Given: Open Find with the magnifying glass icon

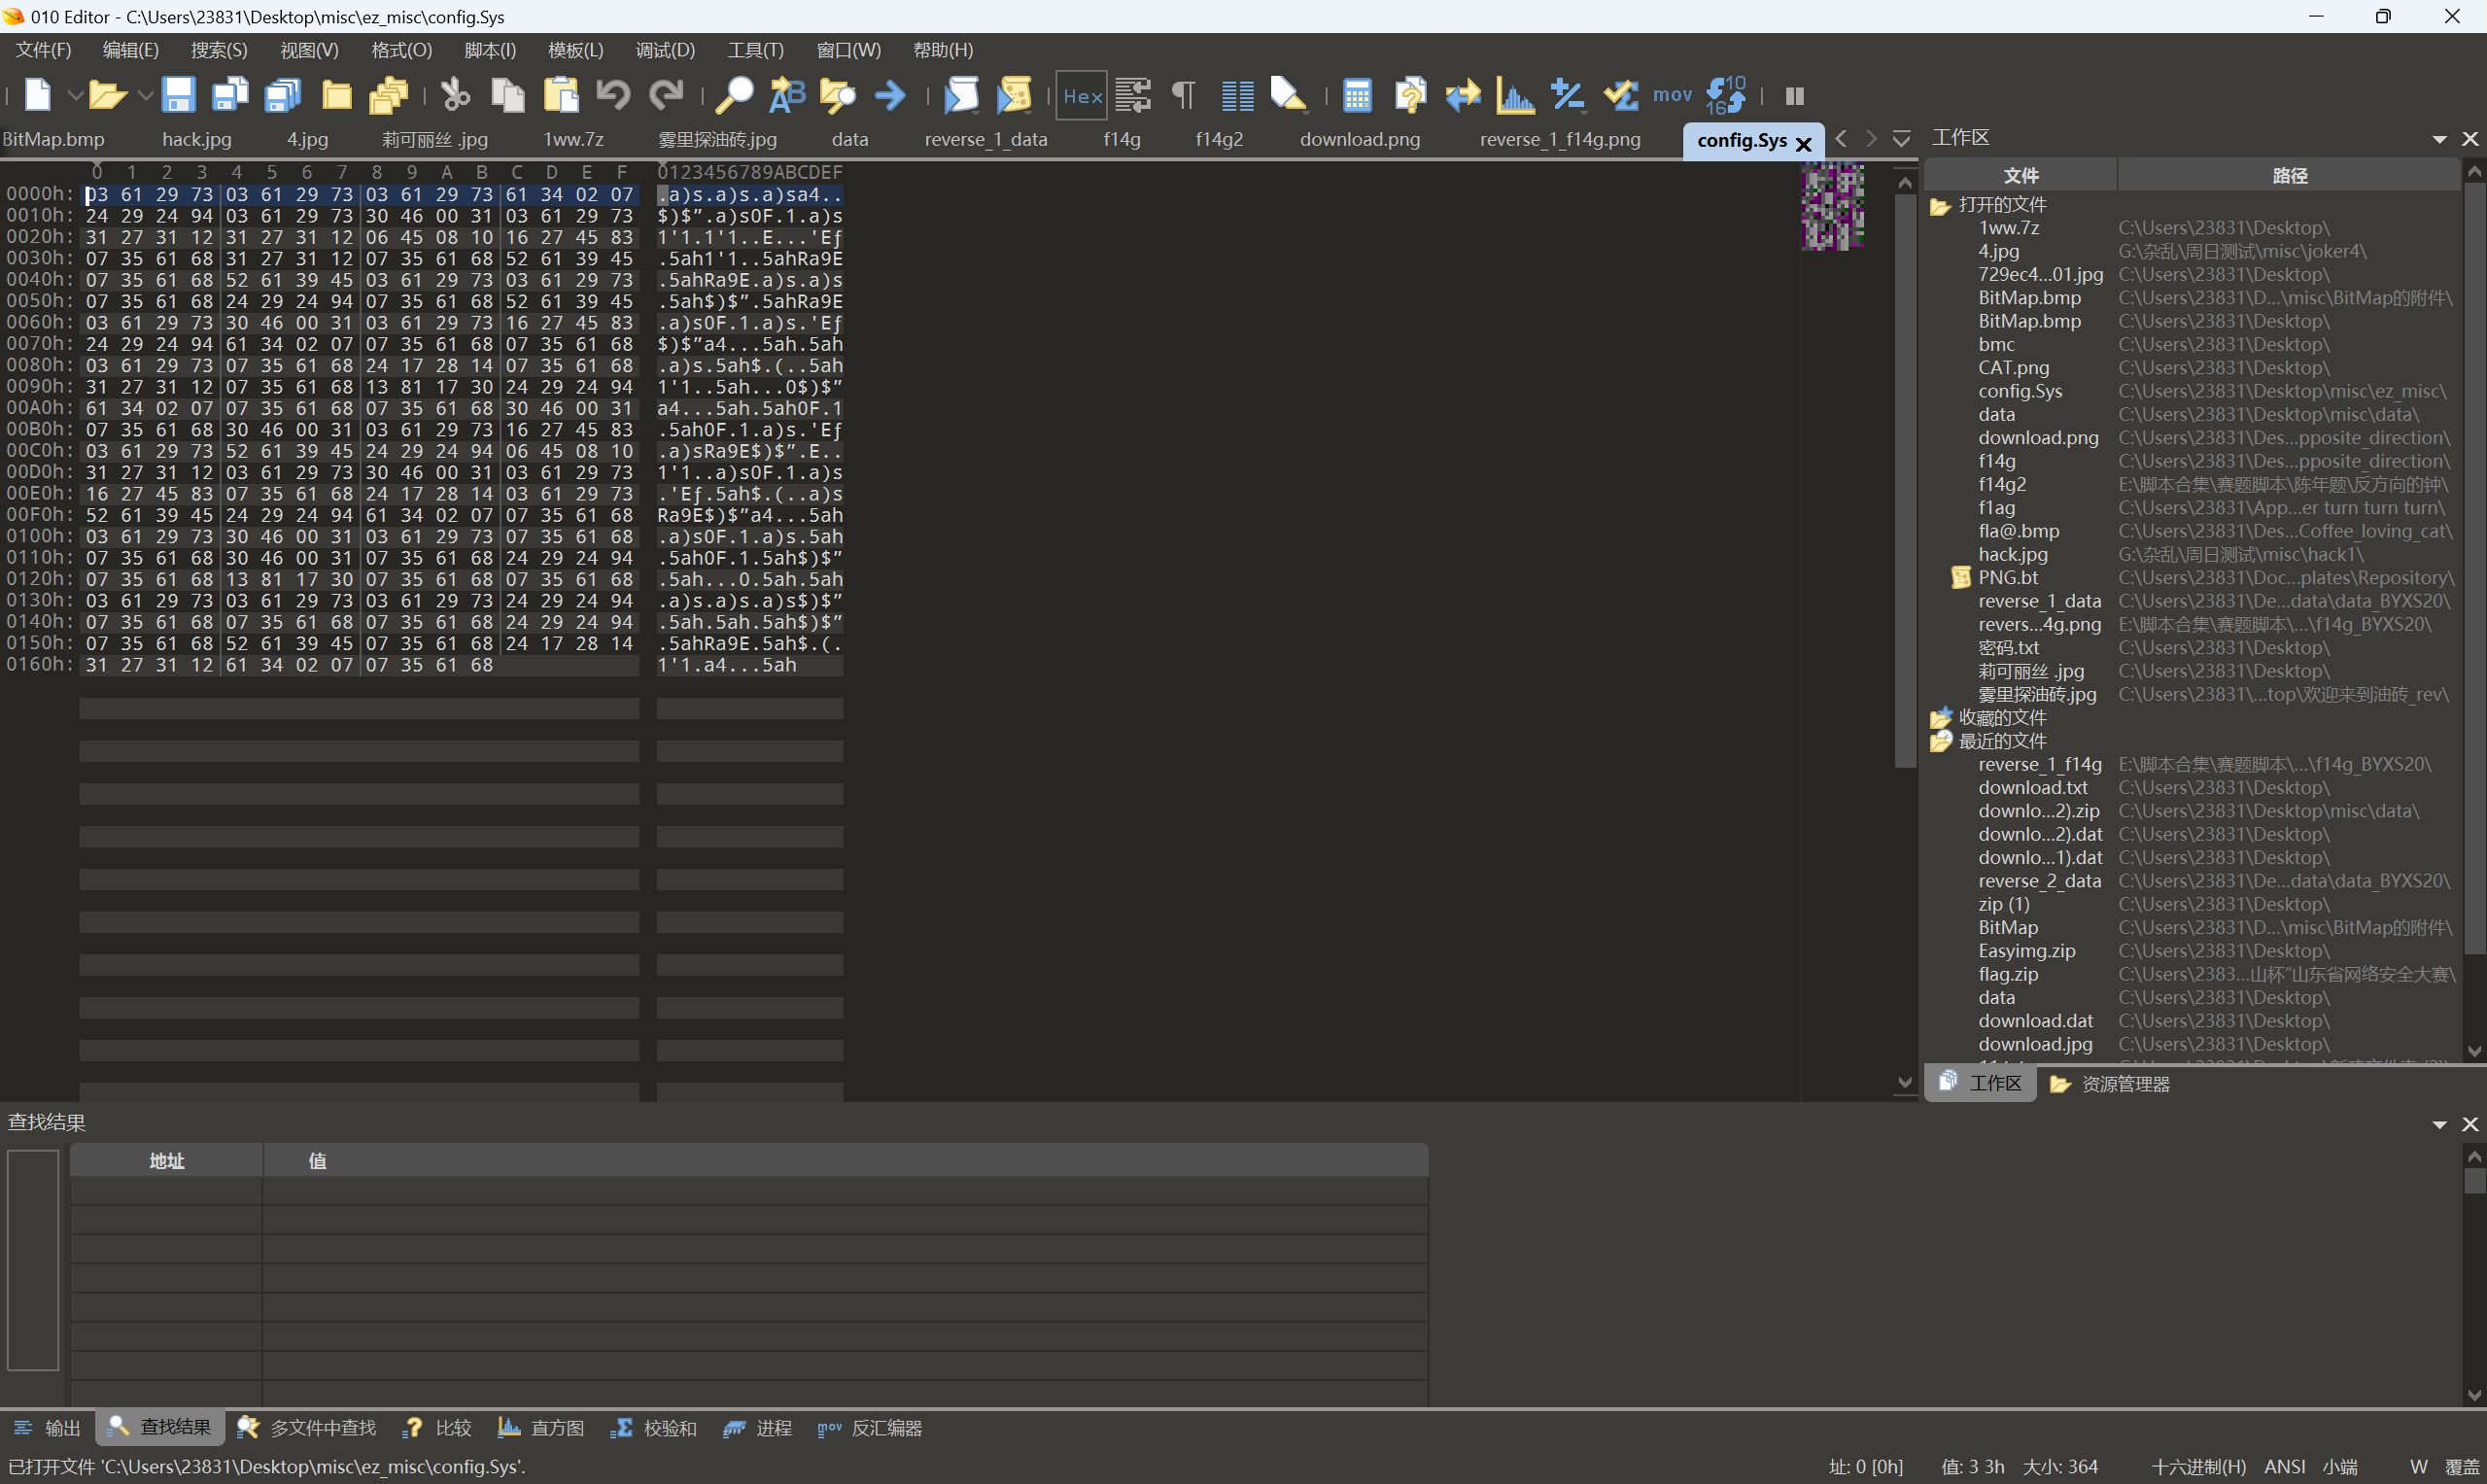Looking at the screenshot, I should click(734, 95).
